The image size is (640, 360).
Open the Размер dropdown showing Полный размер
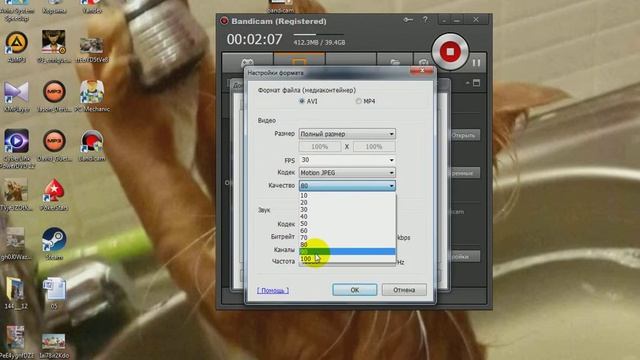tap(347, 134)
